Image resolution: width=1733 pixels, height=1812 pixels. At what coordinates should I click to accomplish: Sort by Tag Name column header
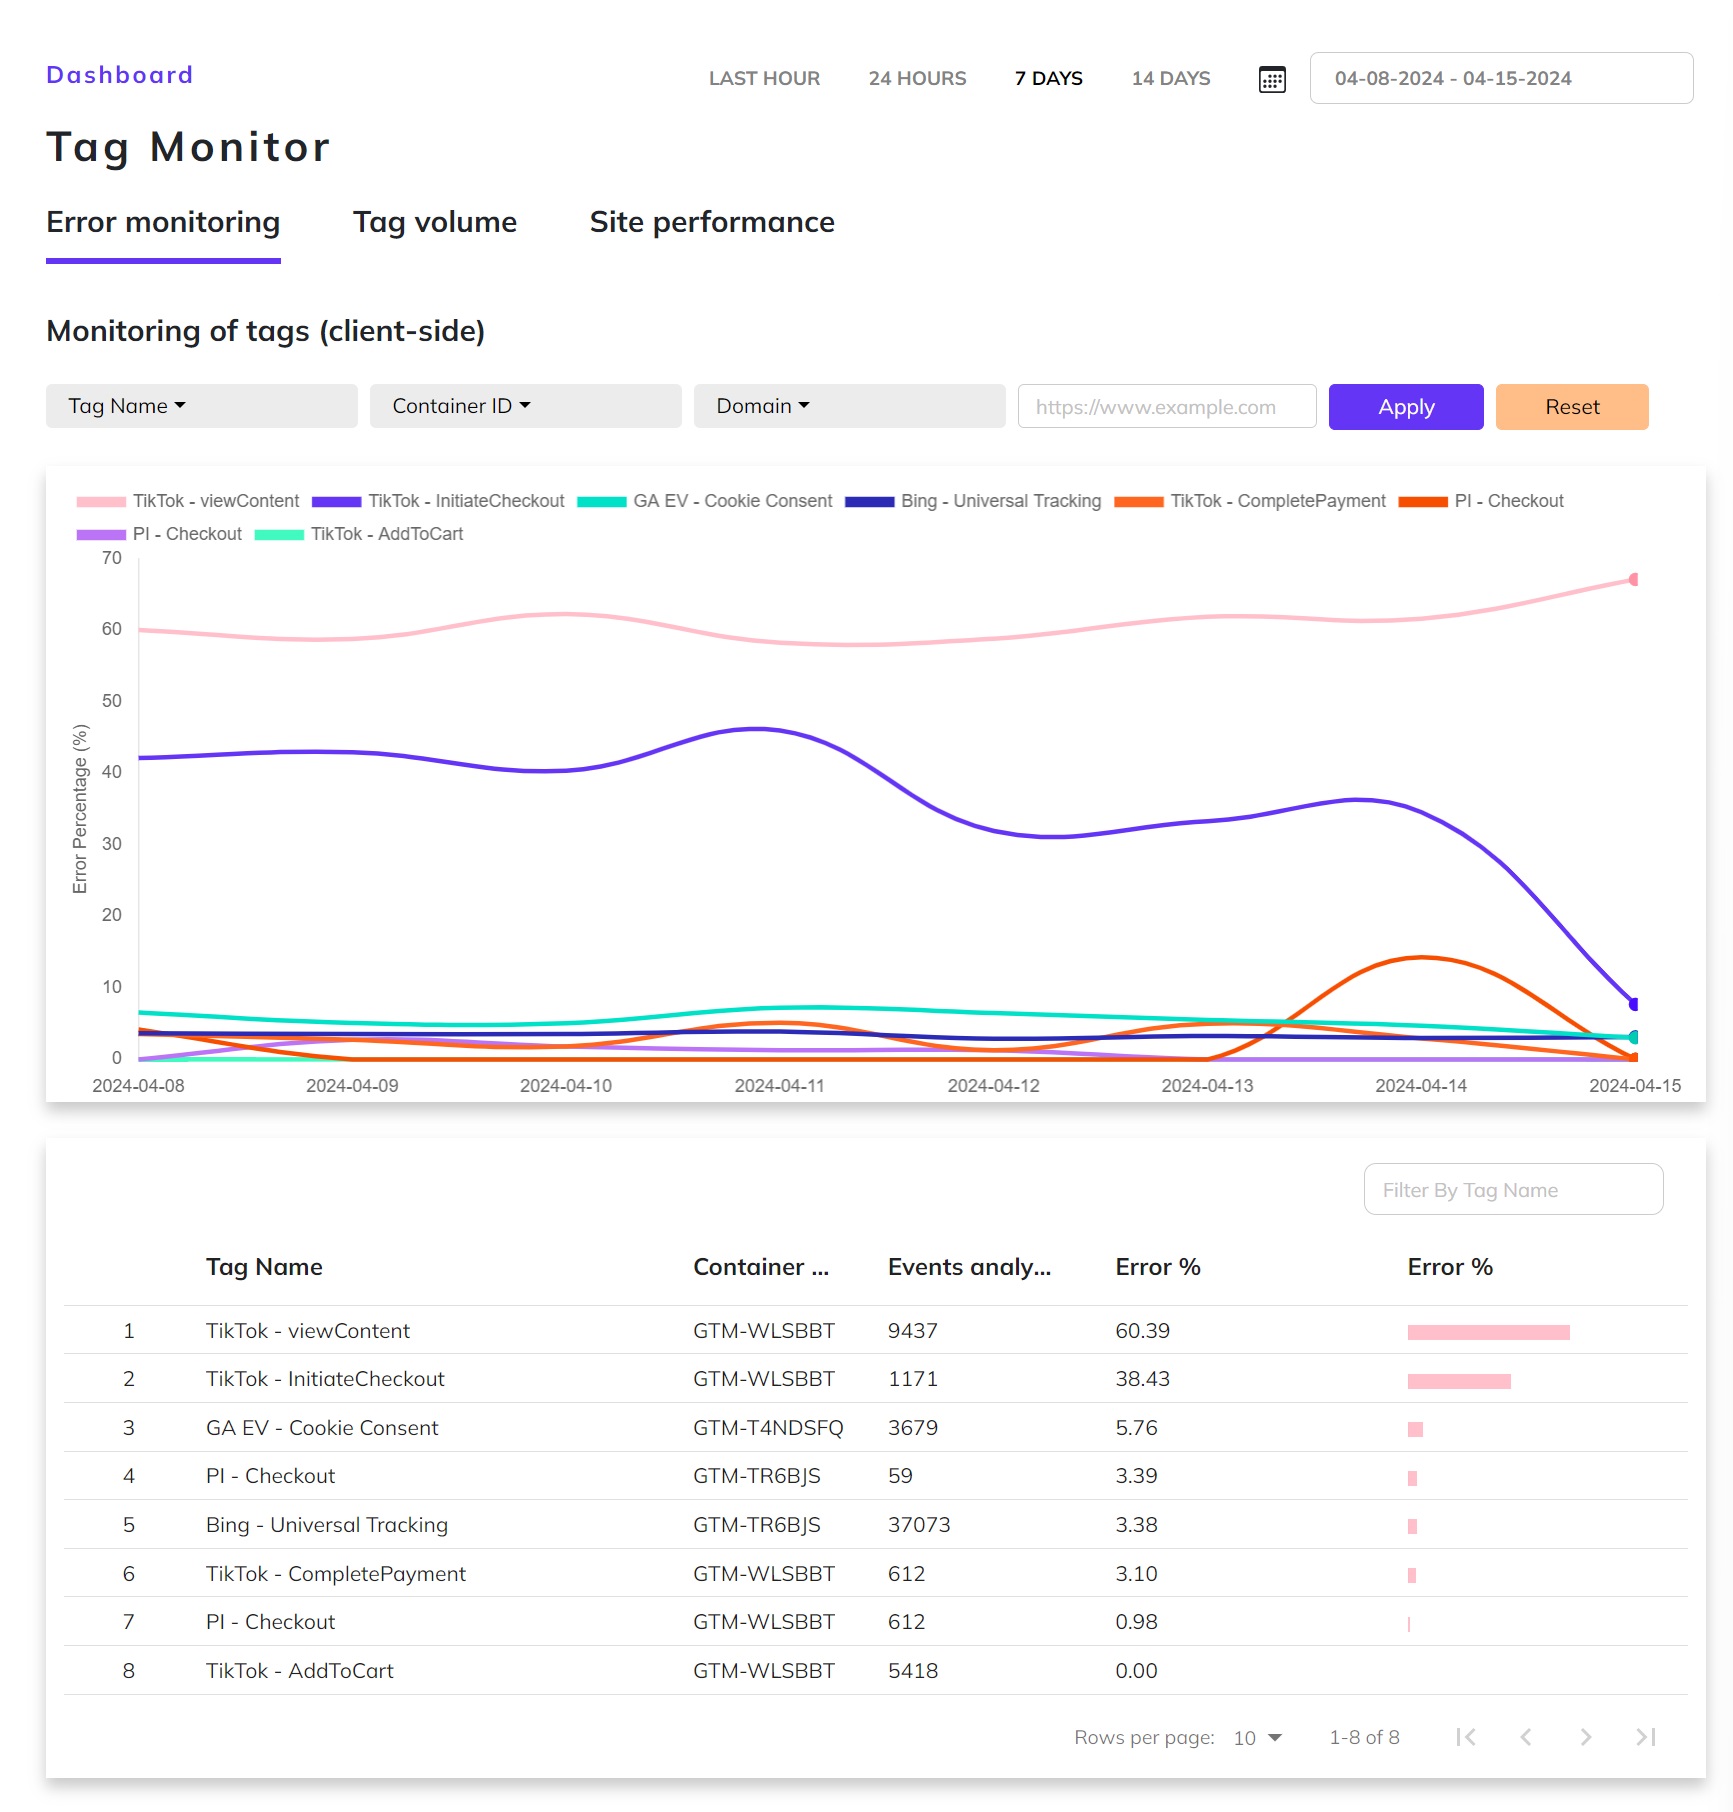click(x=264, y=1267)
